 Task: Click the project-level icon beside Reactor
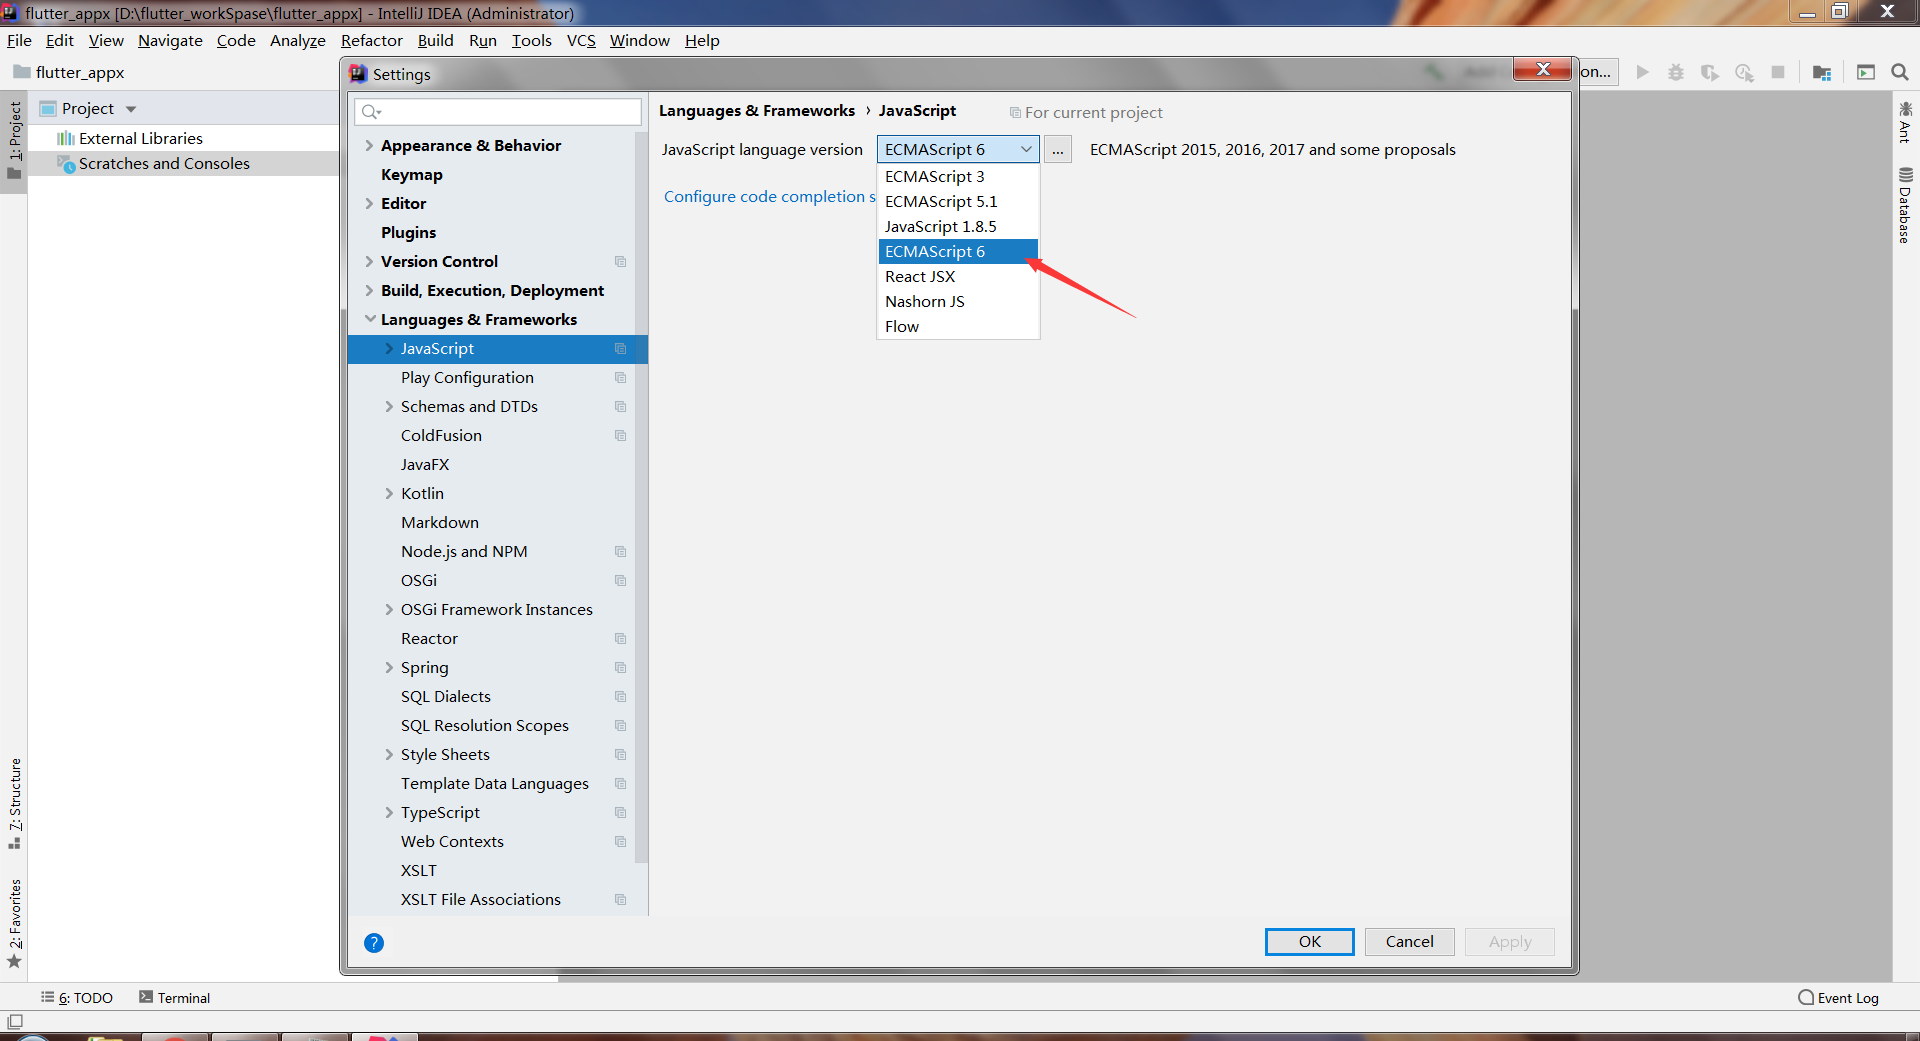pos(620,638)
